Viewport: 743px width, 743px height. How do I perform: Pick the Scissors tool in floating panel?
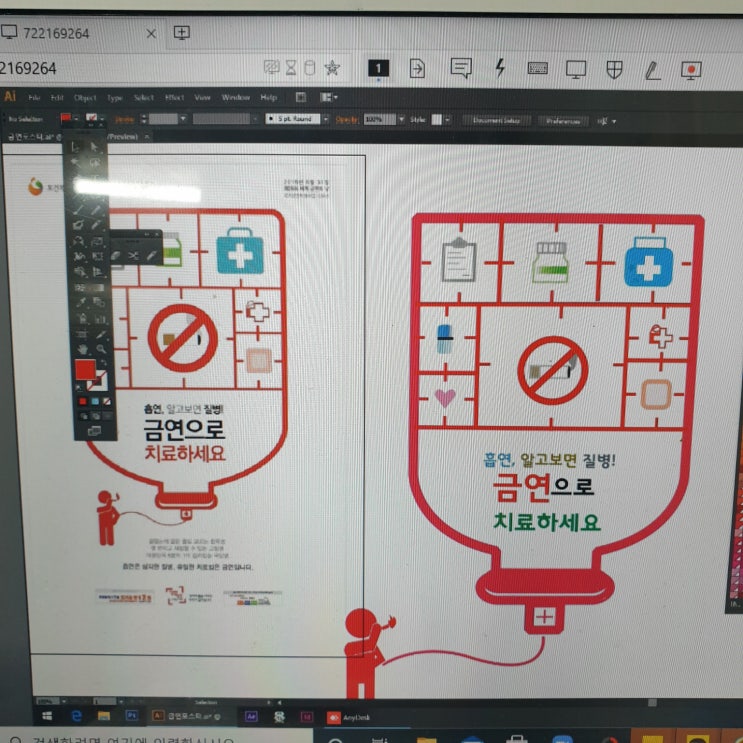[133, 255]
